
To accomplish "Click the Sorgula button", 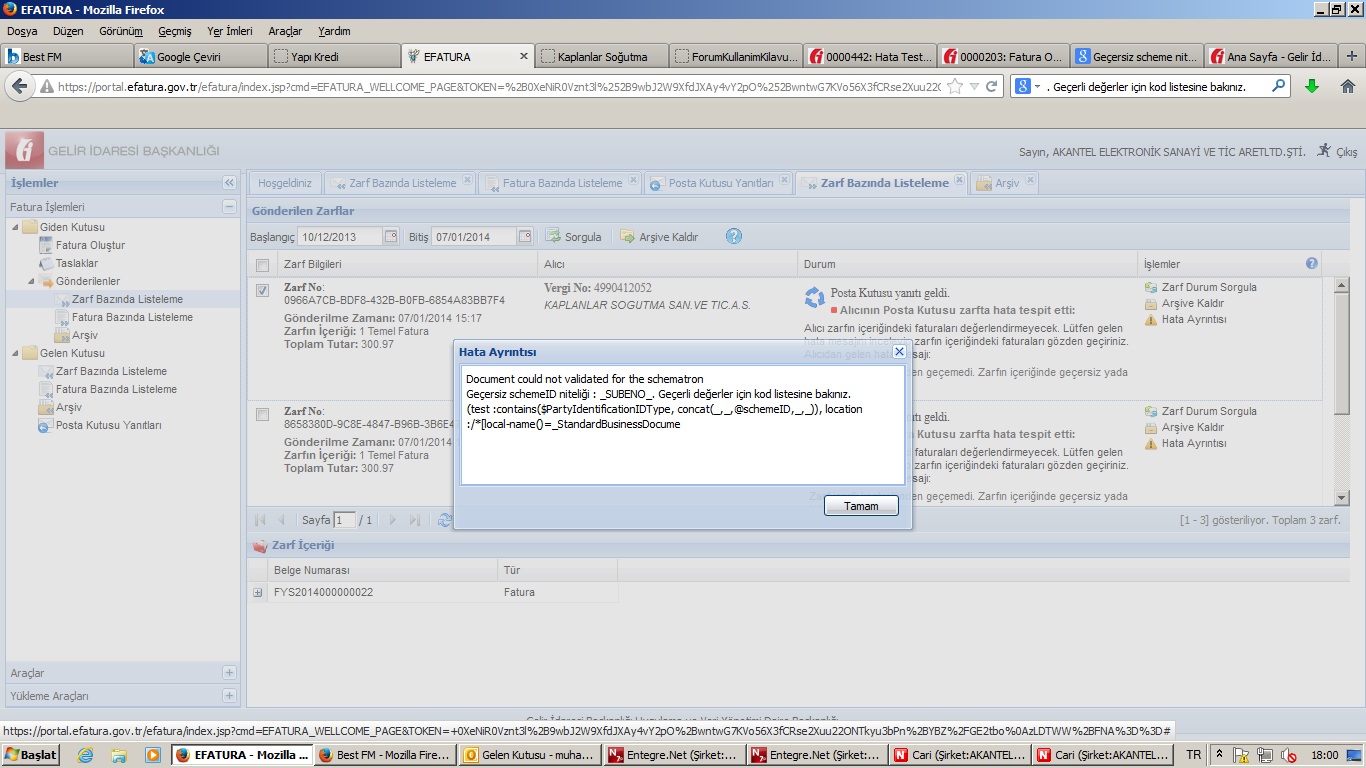I will [573, 237].
